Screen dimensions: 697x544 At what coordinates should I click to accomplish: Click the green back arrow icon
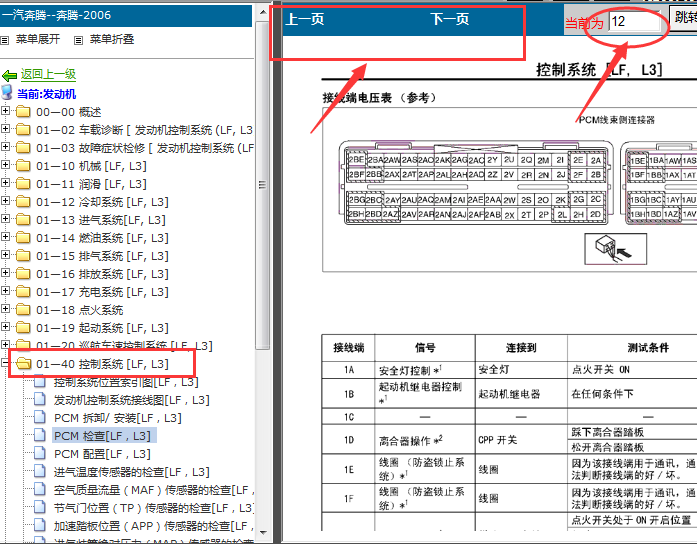[x=9, y=75]
